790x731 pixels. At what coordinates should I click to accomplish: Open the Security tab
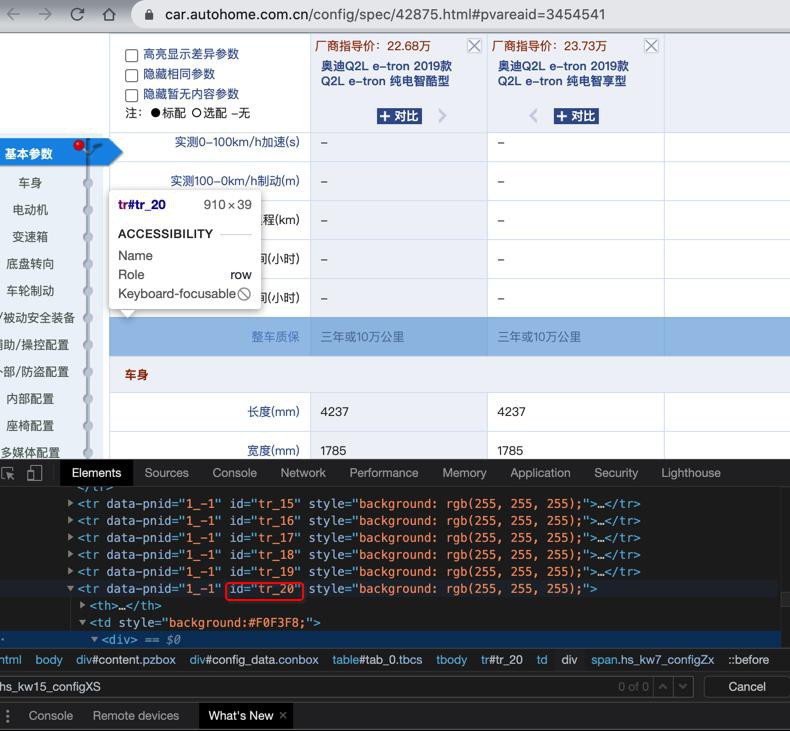616,473
